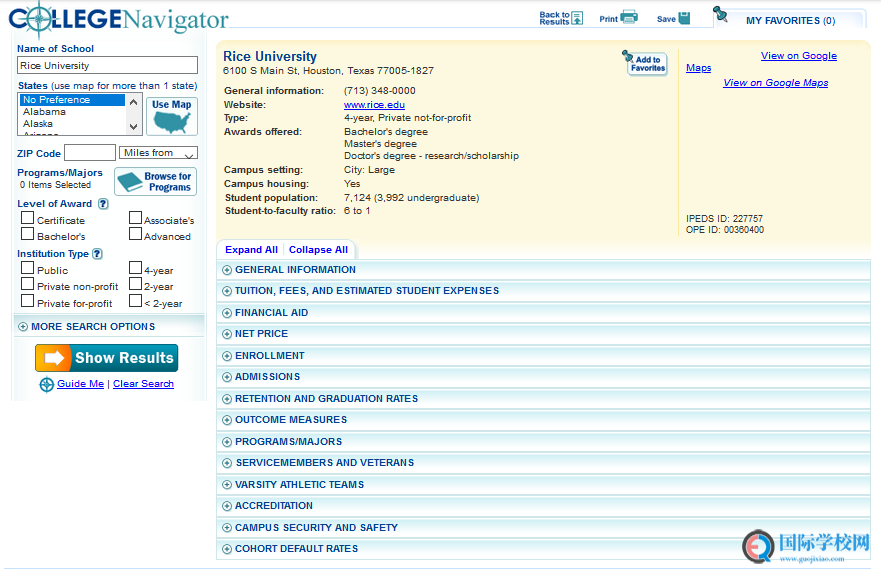
Task: Save the page with the disk icon
Action: tap(673, 18)
